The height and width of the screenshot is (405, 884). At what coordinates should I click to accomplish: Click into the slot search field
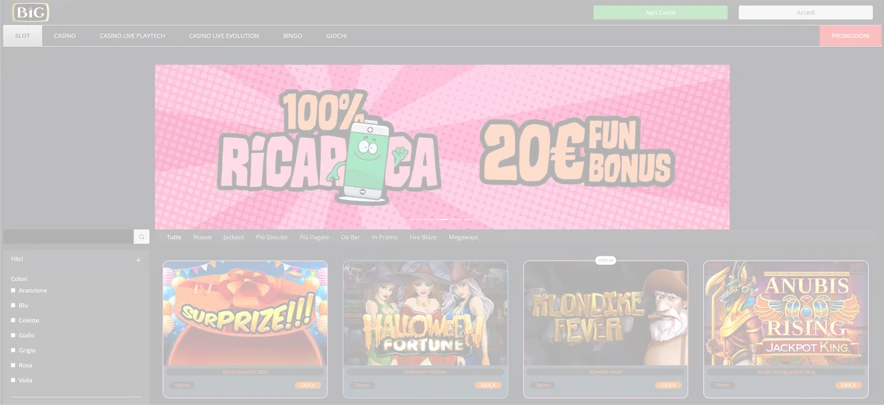[68, 237]
